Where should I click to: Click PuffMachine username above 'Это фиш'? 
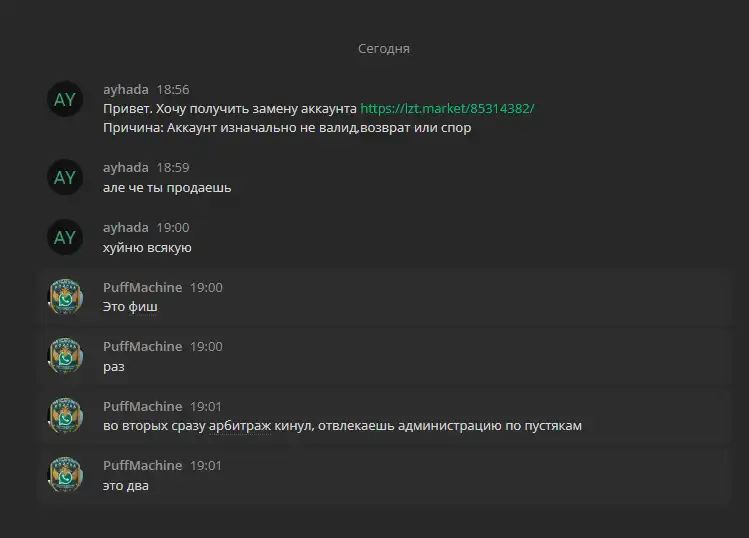point(142,287)
